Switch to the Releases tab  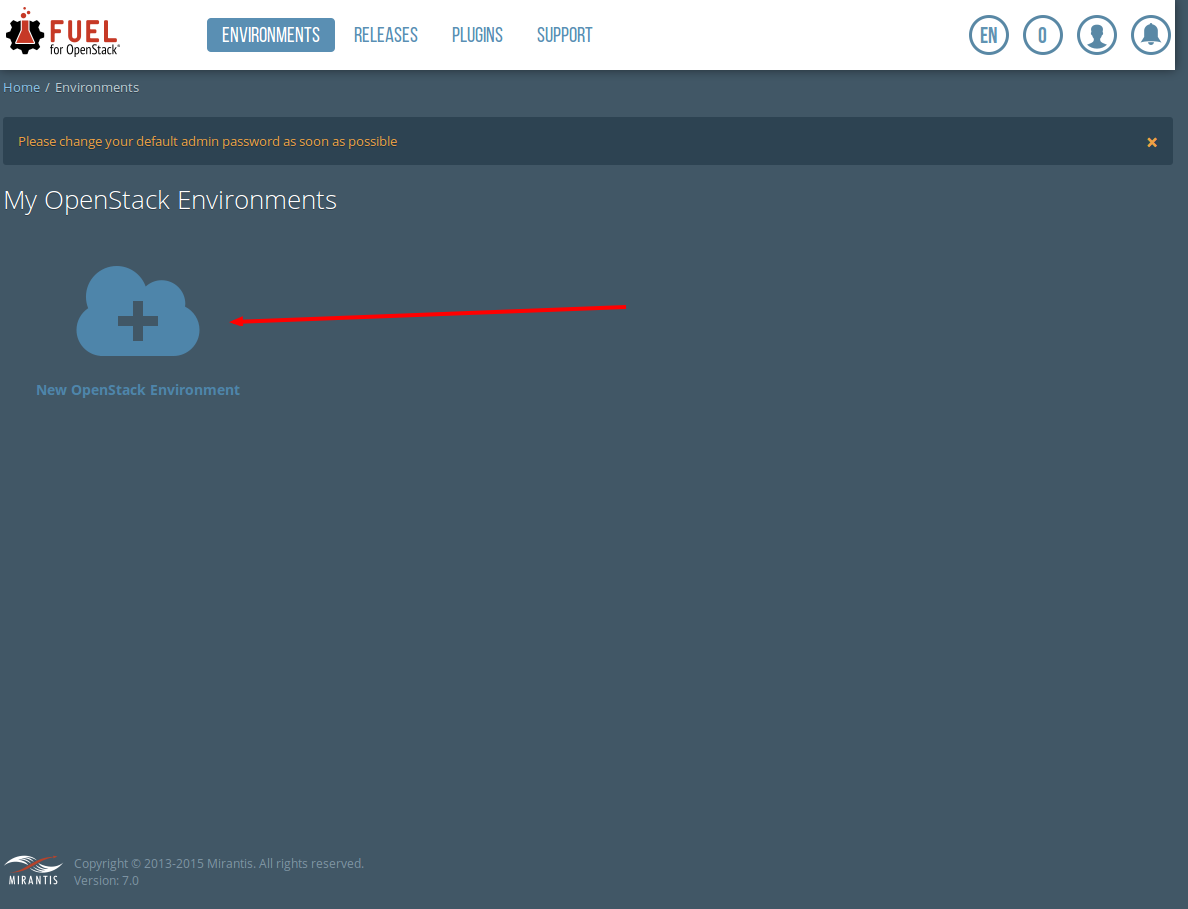[x=386, y=35]
